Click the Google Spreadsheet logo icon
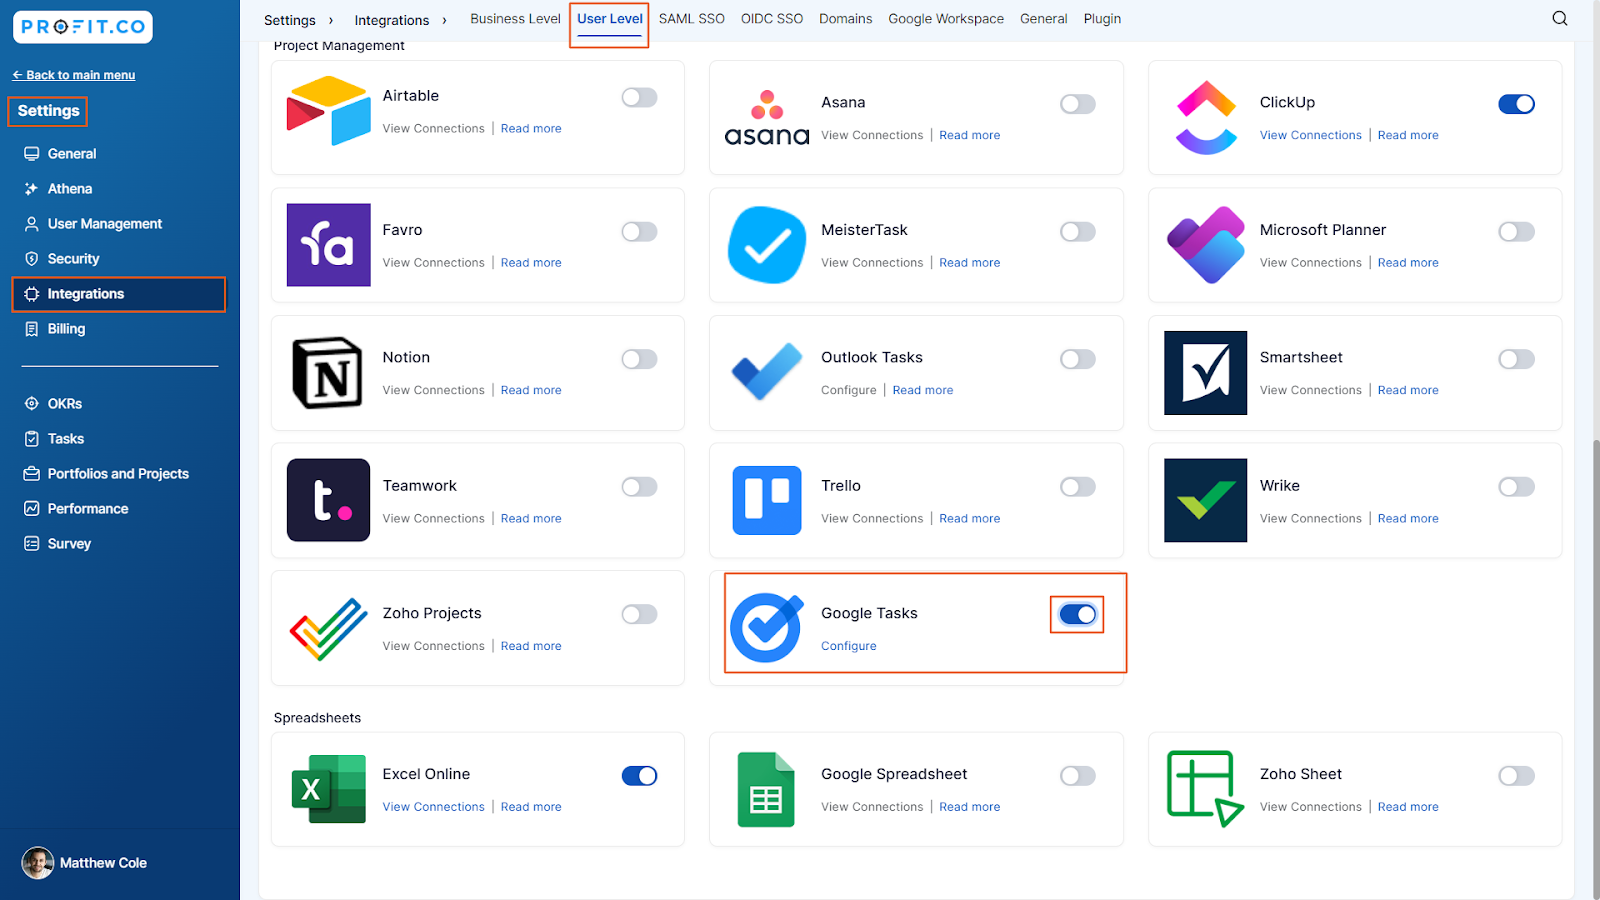This screenshot has height=900, width=1600. tap(766, 789)
